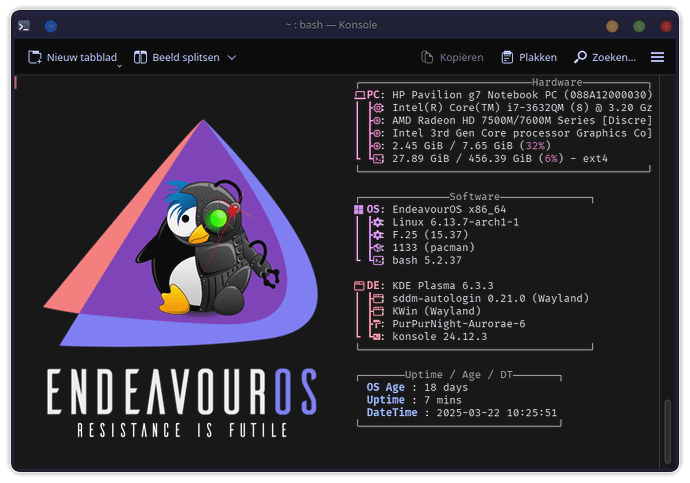The width and height of the screenshot is (690, 483).
Task: Expand the Nieuw tabblad dropdown arrow
Action: coord(119,66)
